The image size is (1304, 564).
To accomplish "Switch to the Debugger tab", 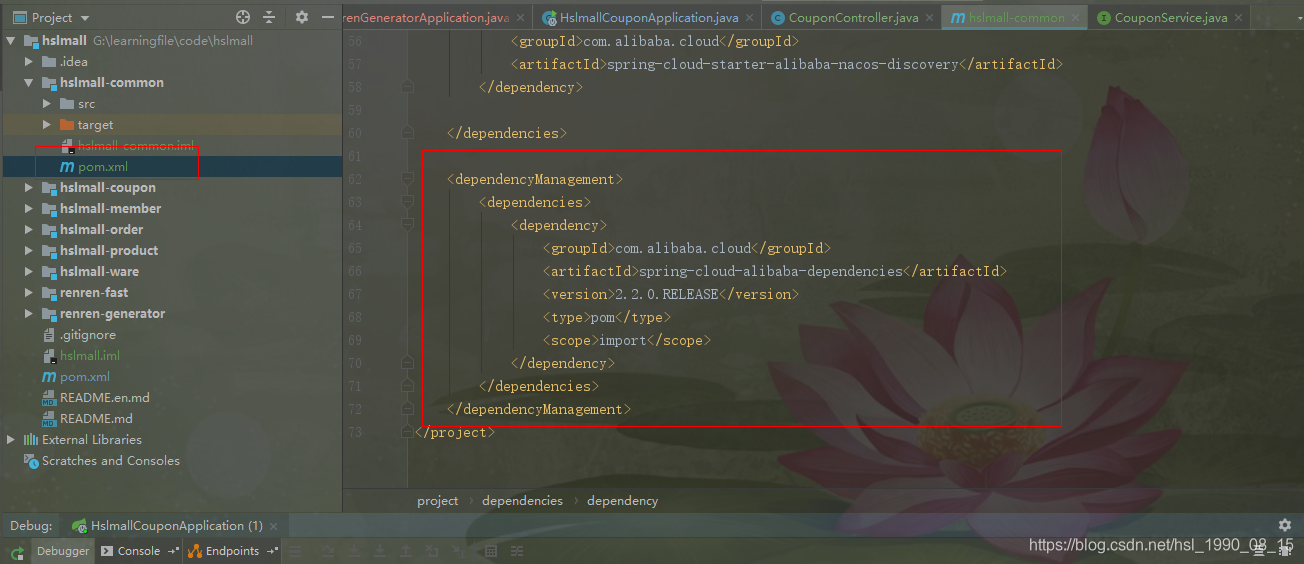I will click(63, 551).
